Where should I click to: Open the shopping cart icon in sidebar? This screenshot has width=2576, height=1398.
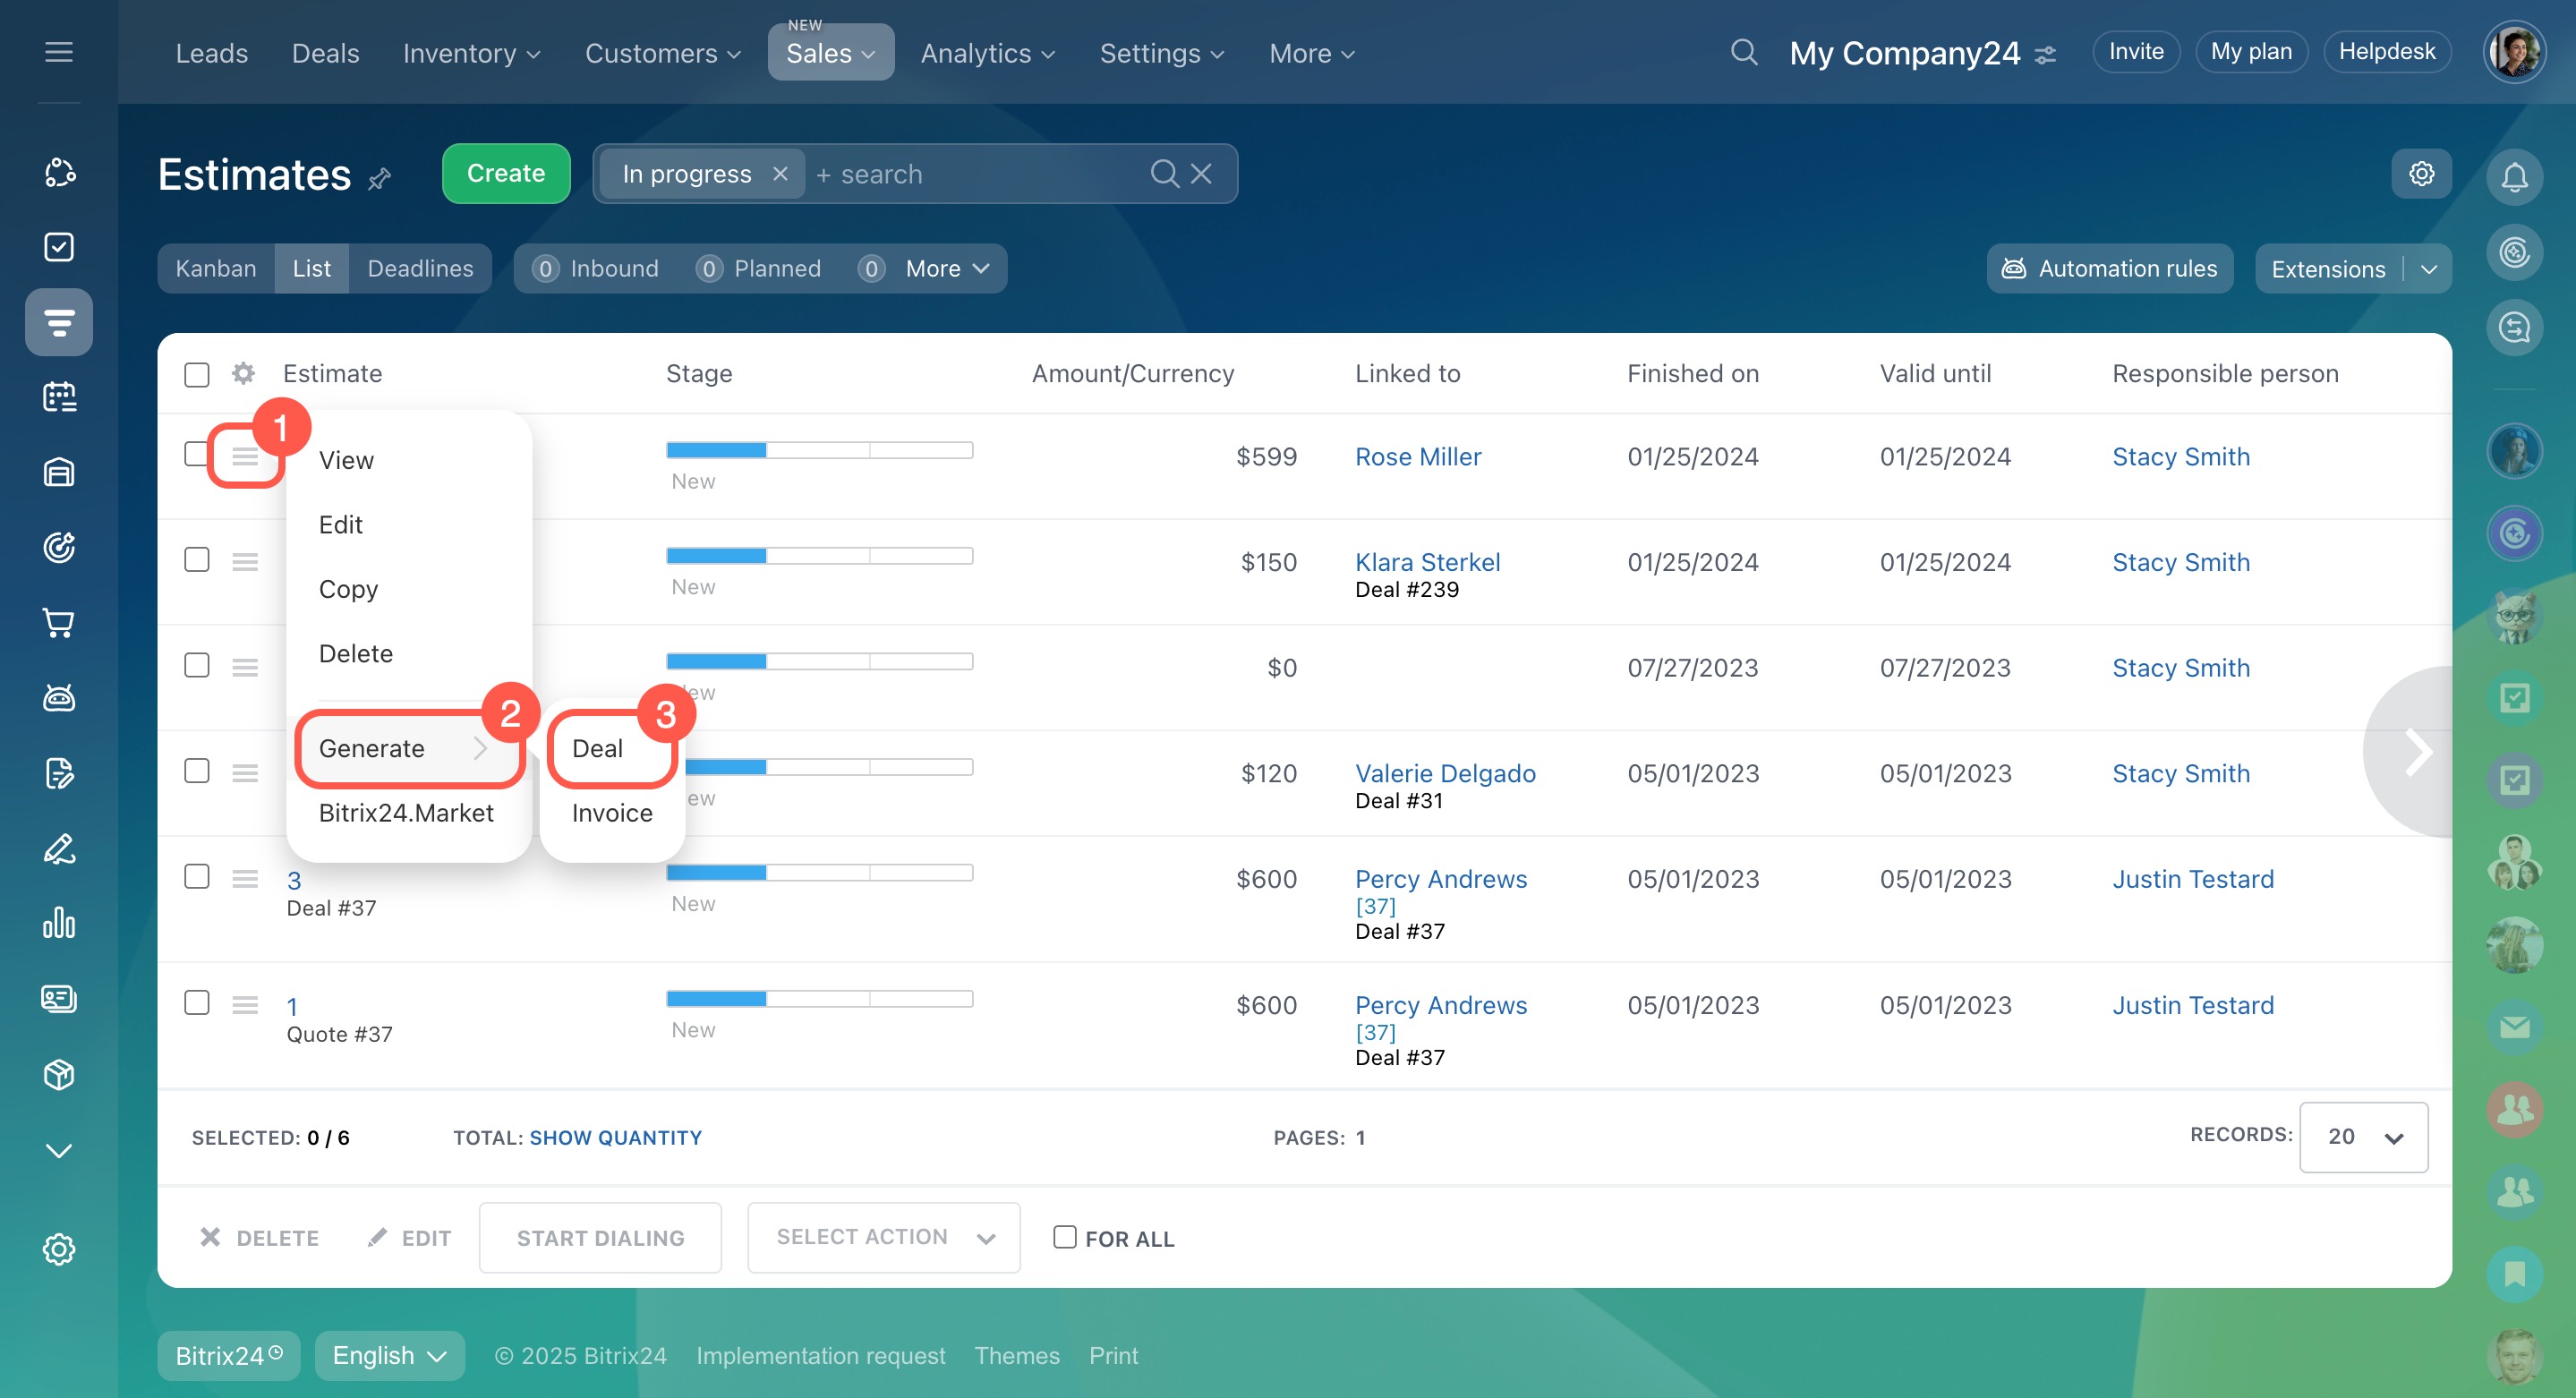(59, 623)
